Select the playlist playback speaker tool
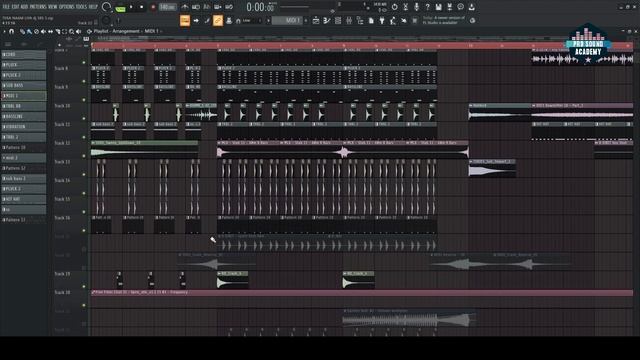The image size is (640, 360). (78, 31)
